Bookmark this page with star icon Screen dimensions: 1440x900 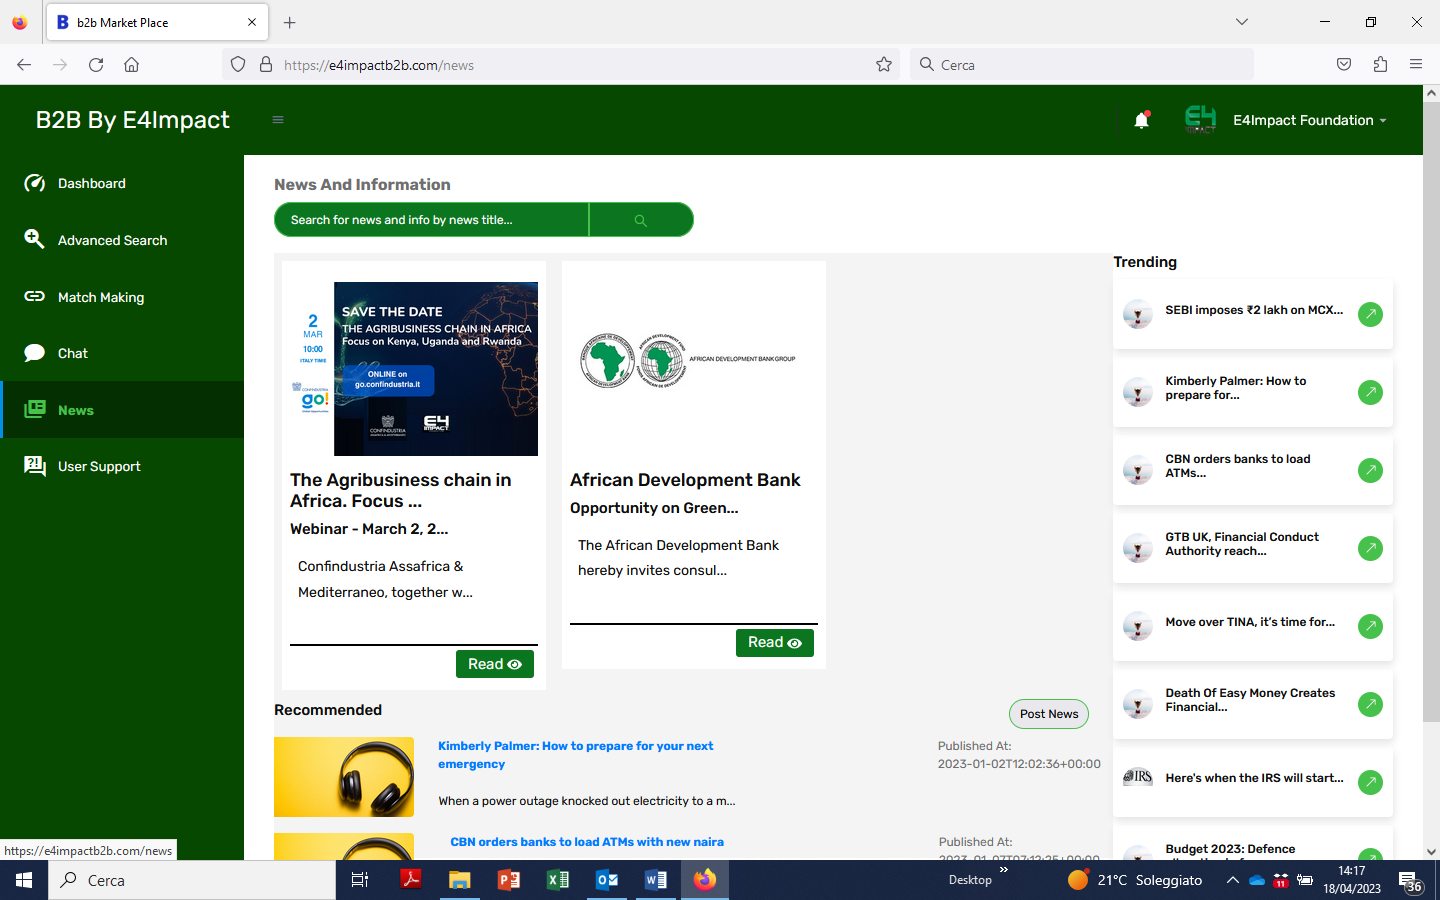pos(884,65)
